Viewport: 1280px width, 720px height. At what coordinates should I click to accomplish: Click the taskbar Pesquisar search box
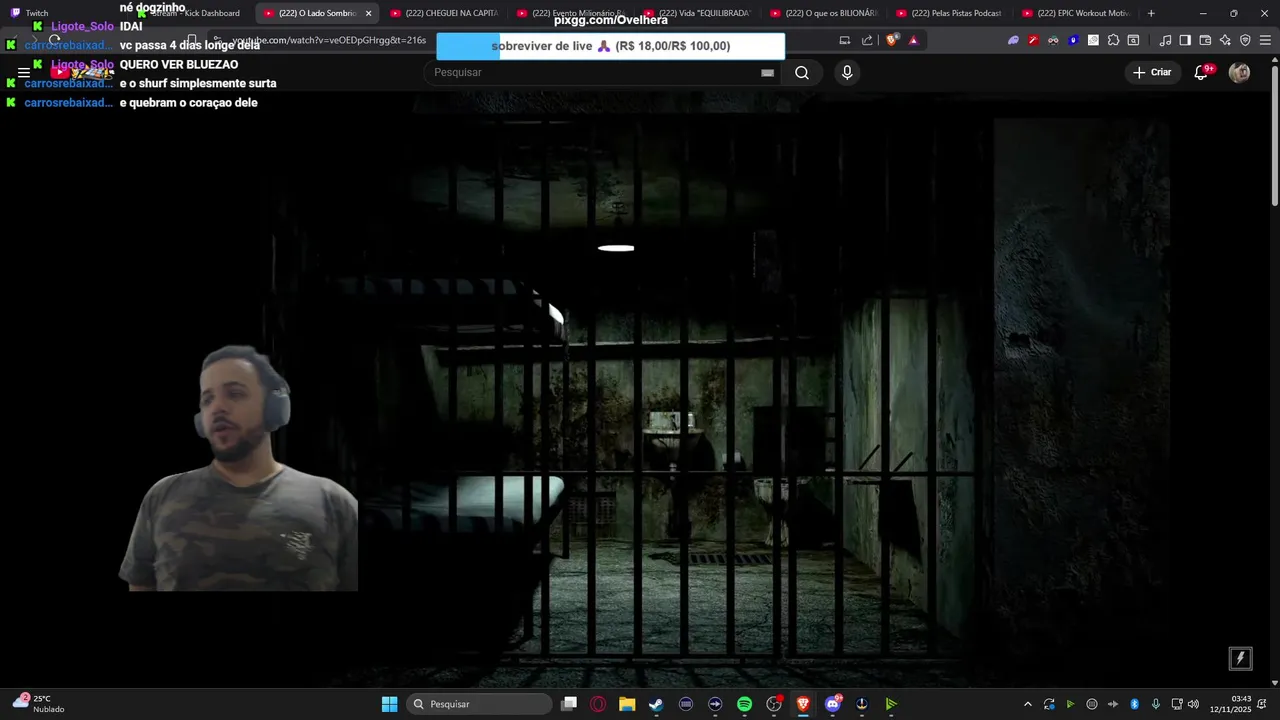pyautogui.click(x=479, y=704)
